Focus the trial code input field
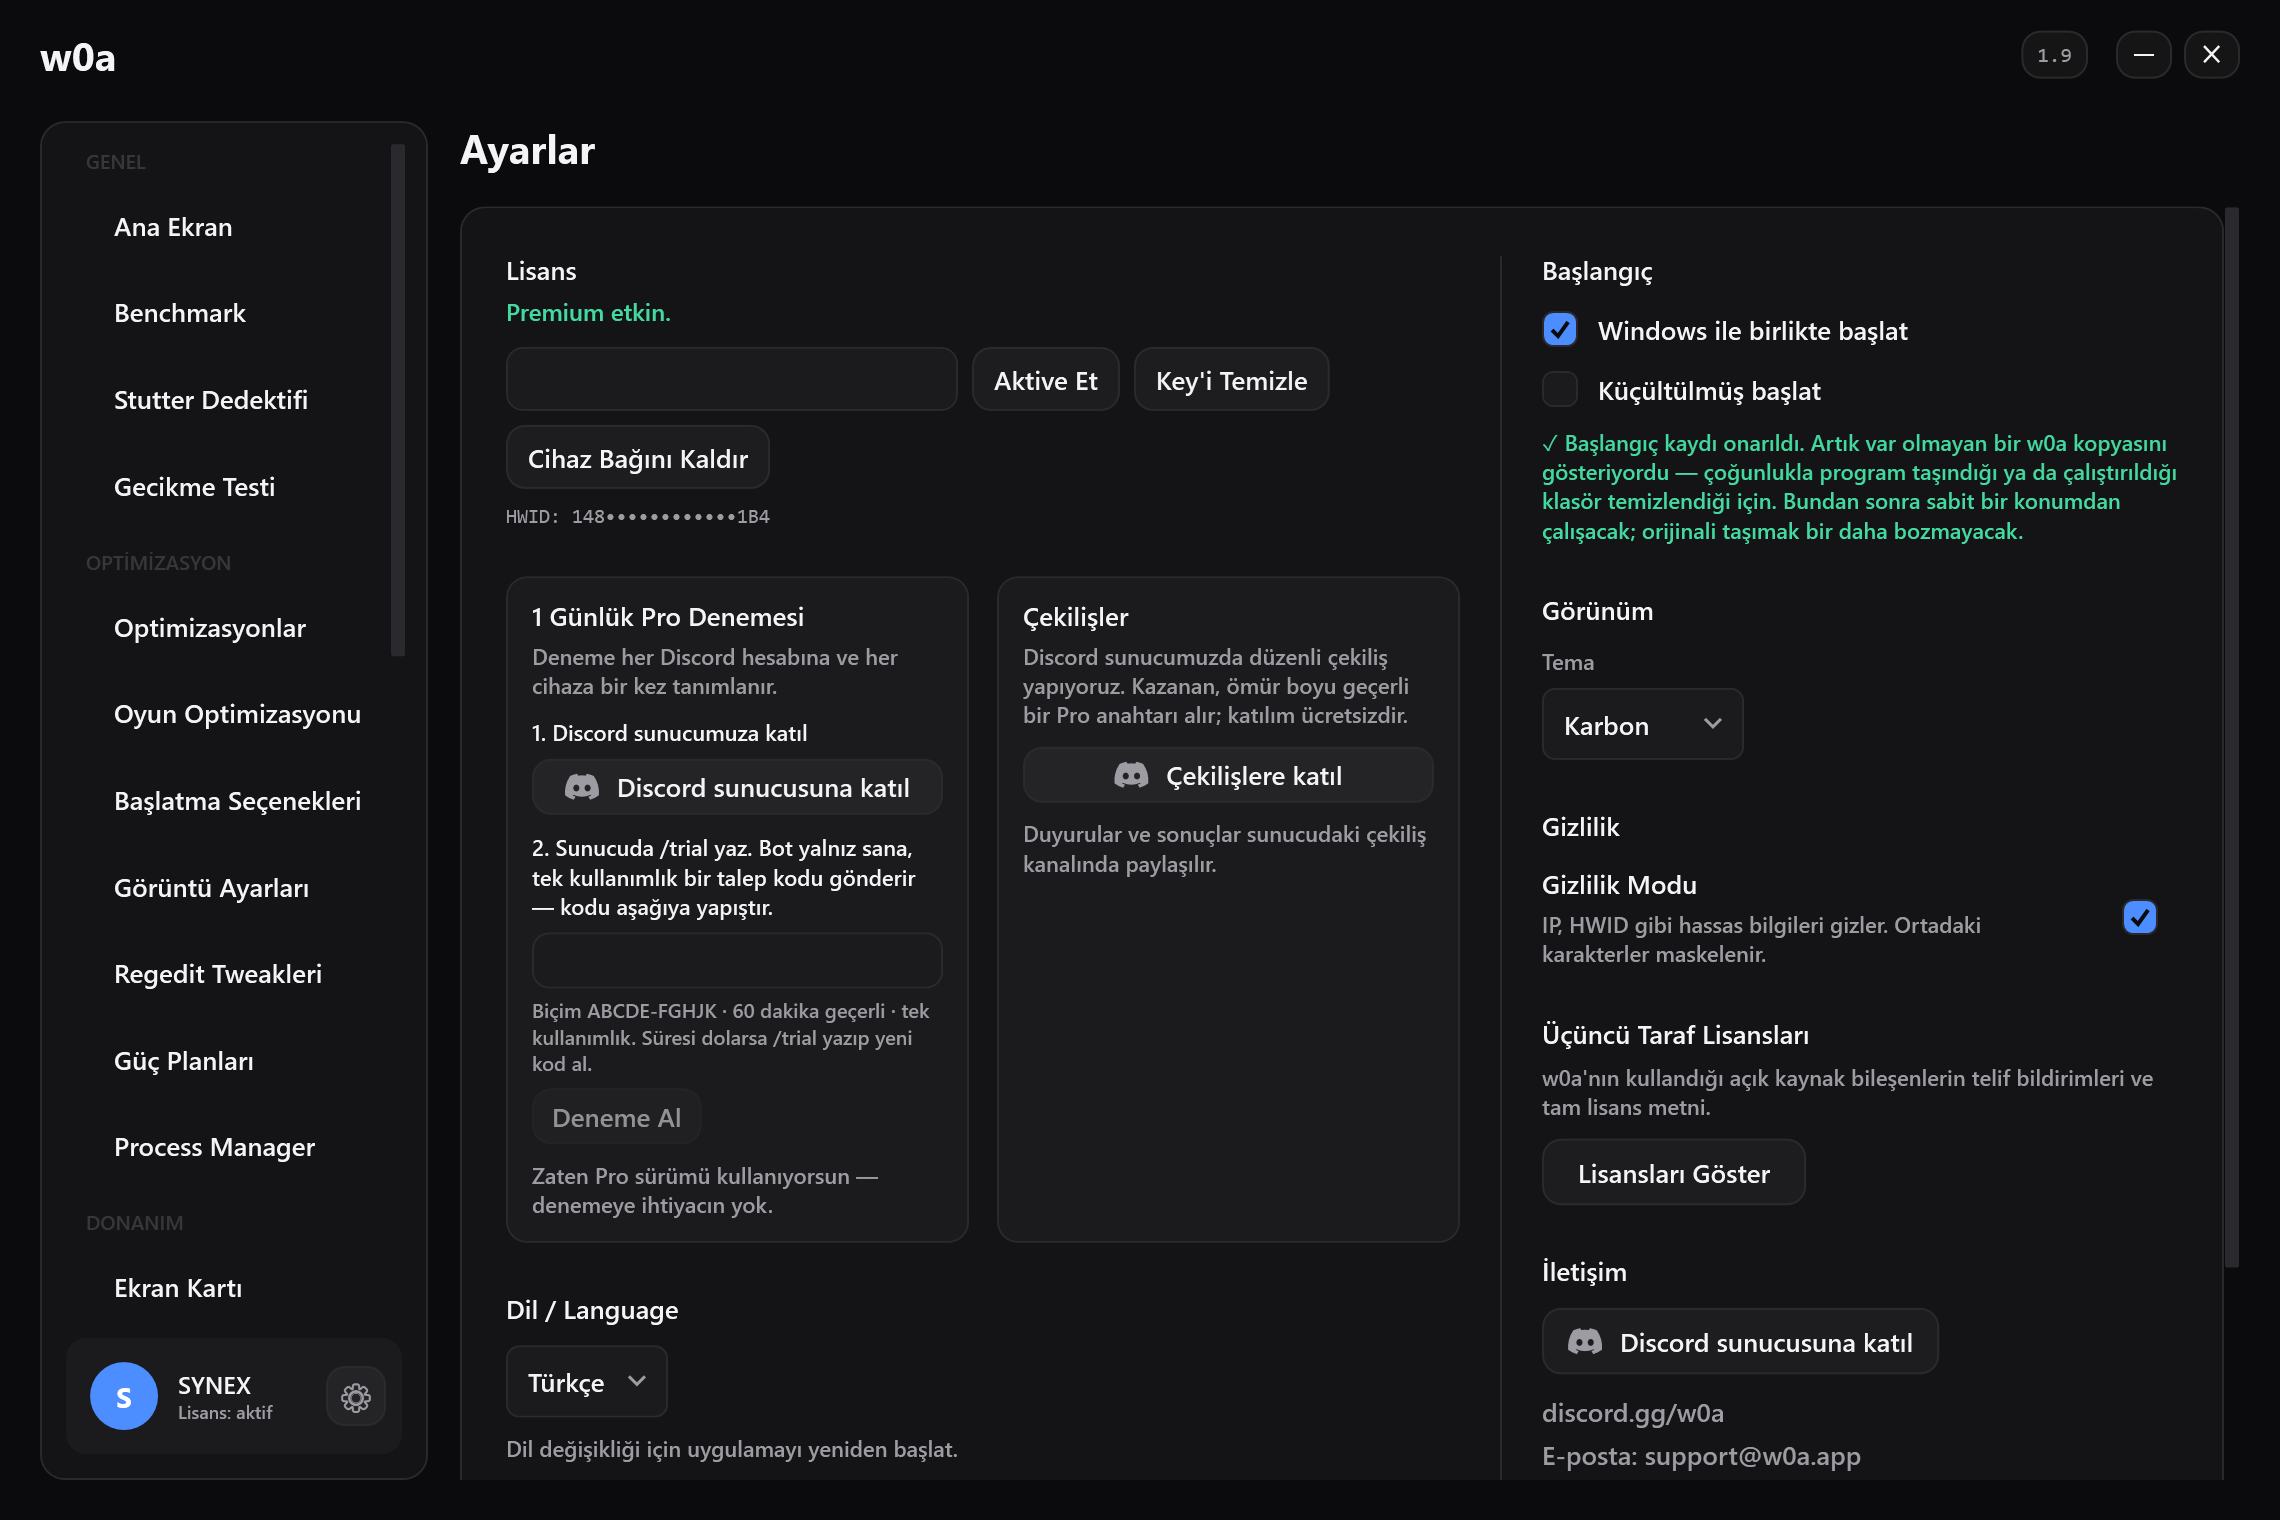2280x1520 pixels. pos(737,962)
